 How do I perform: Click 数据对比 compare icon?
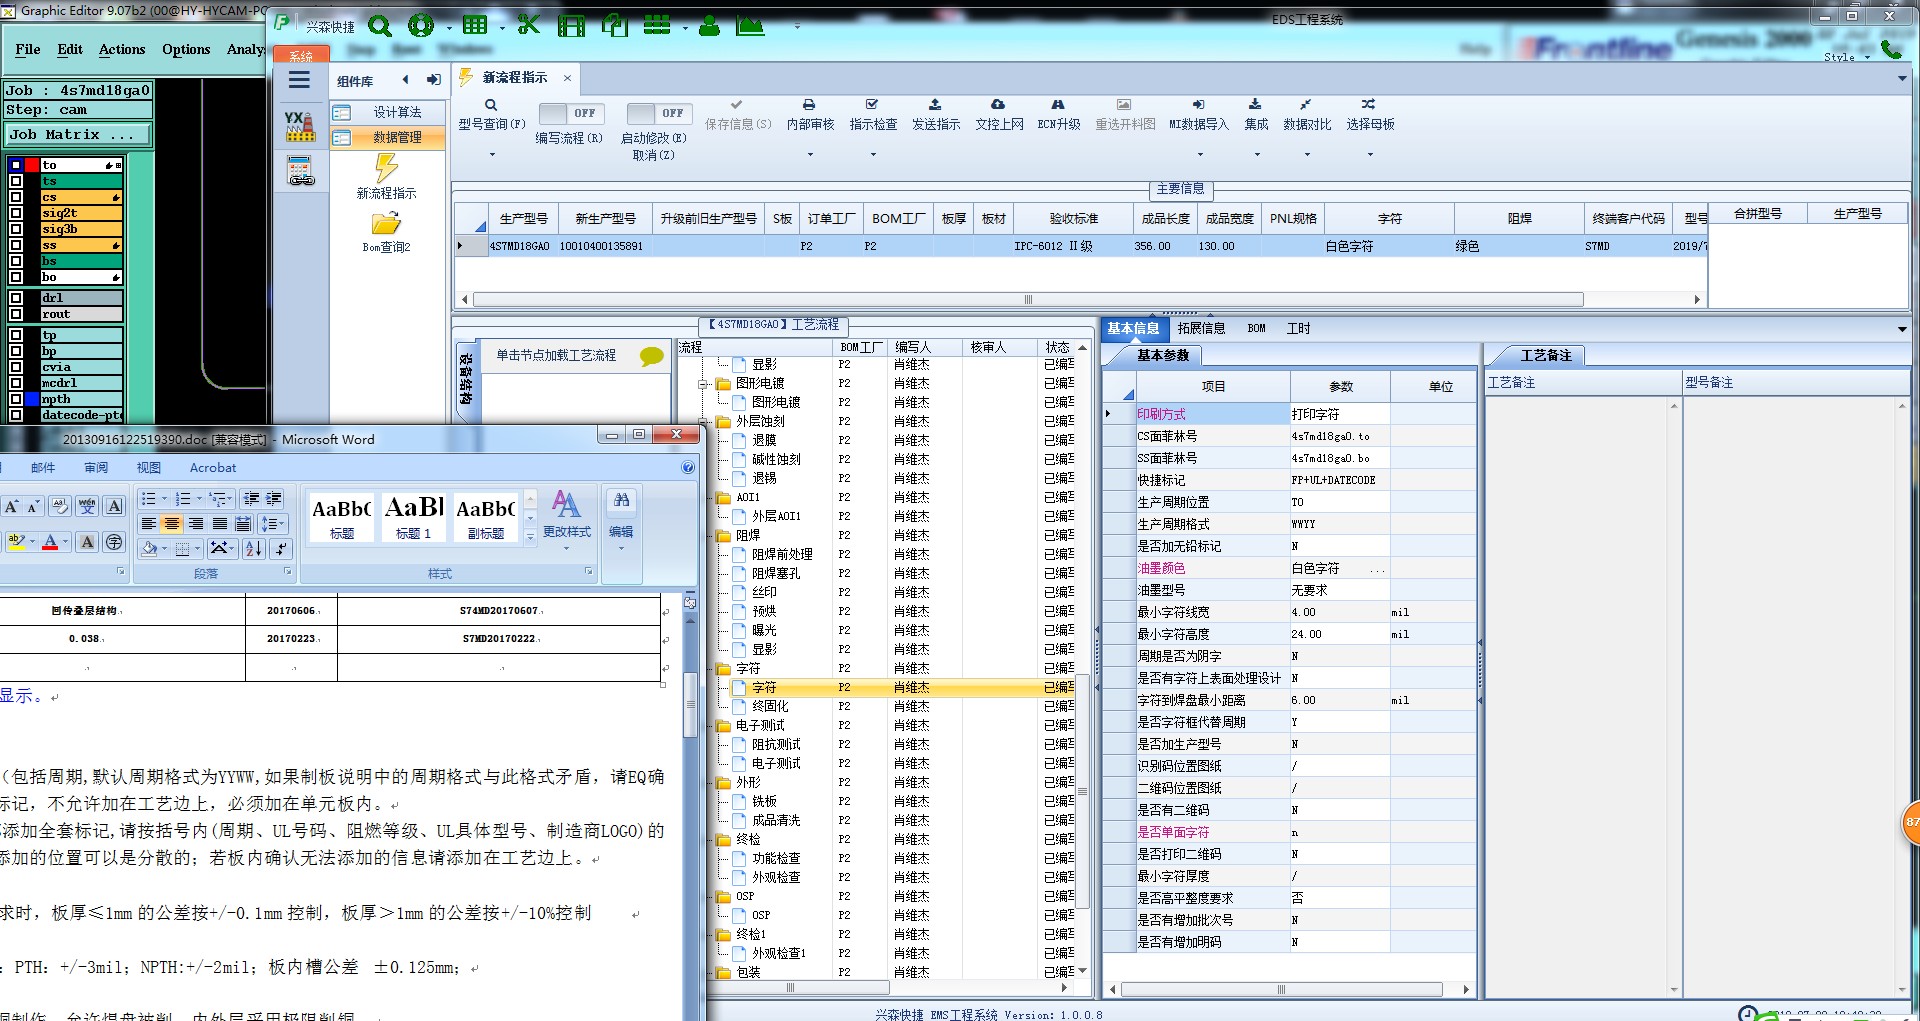tap(1306, 105)
